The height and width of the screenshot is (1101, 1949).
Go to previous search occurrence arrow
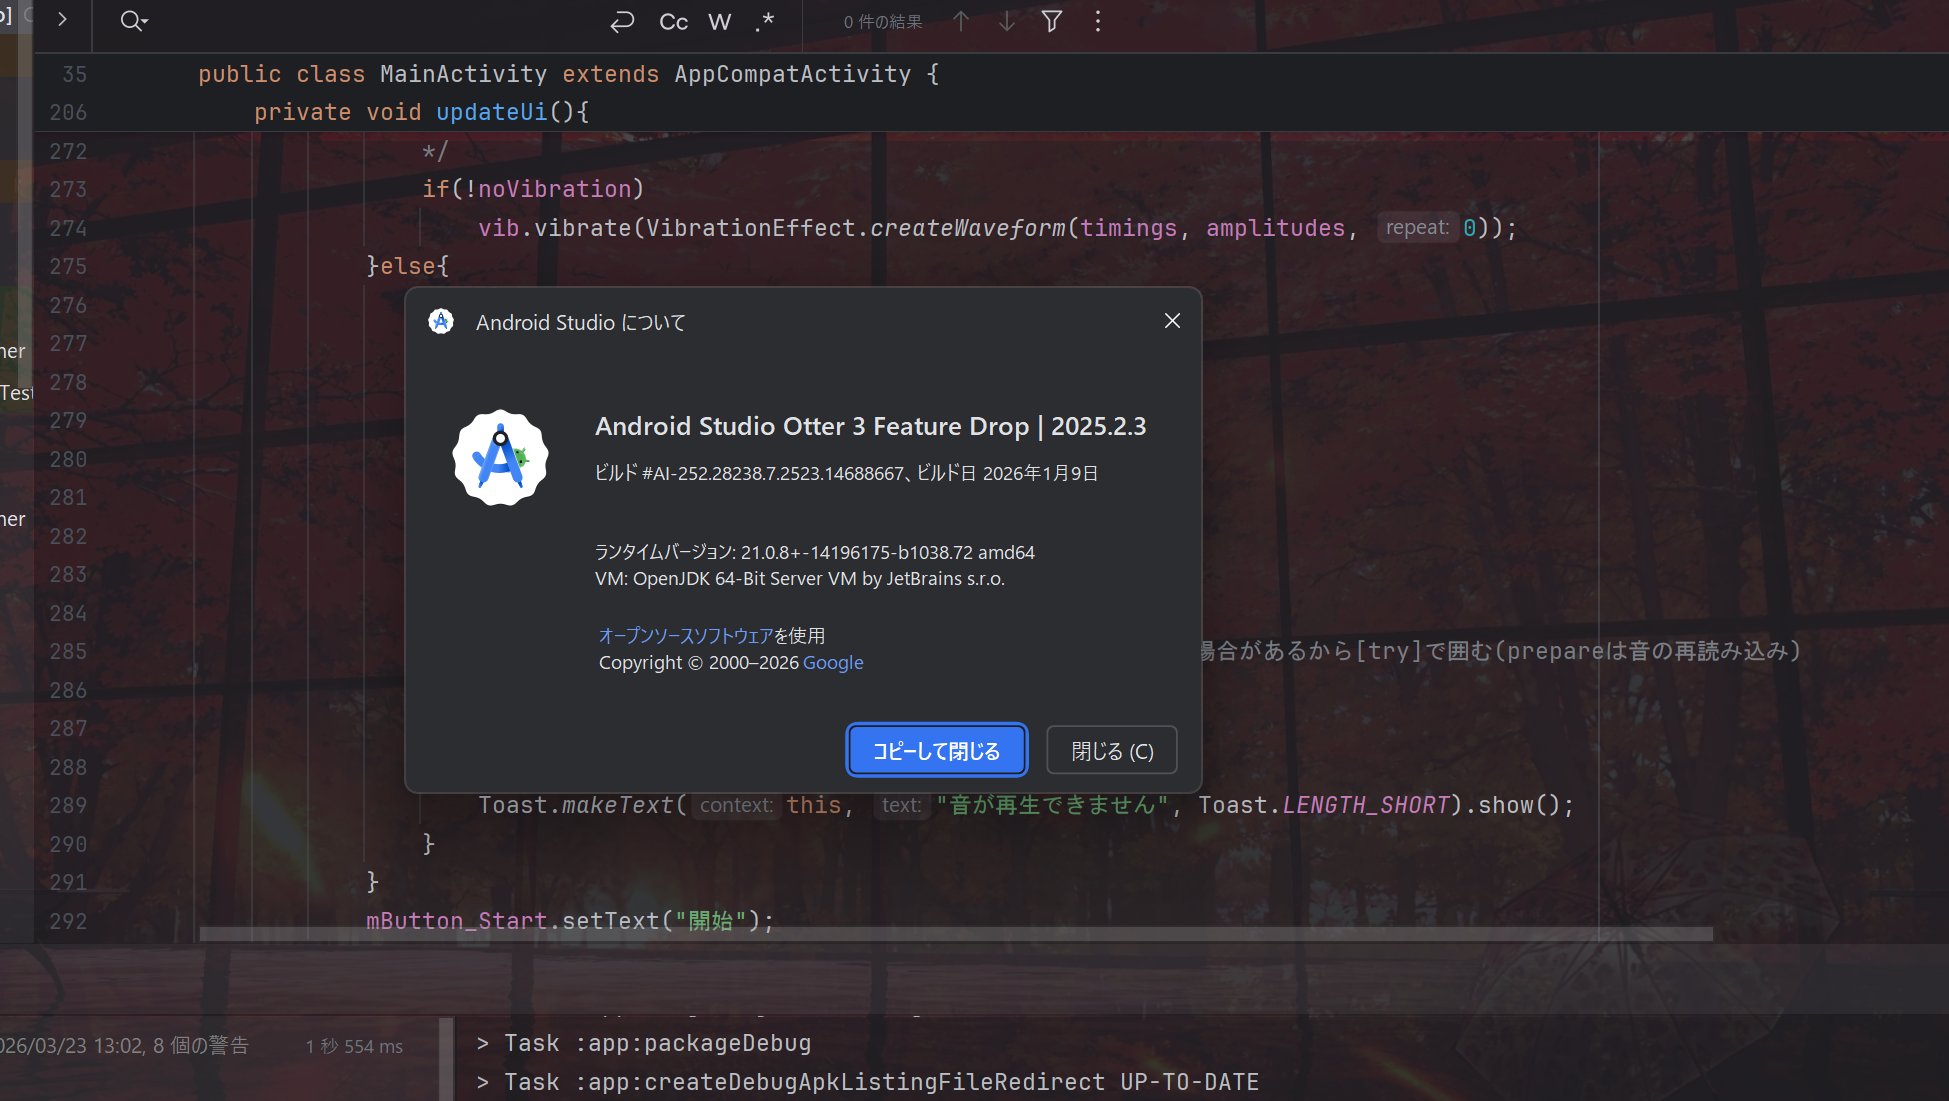pyautogui.click(x=960, y=21)
